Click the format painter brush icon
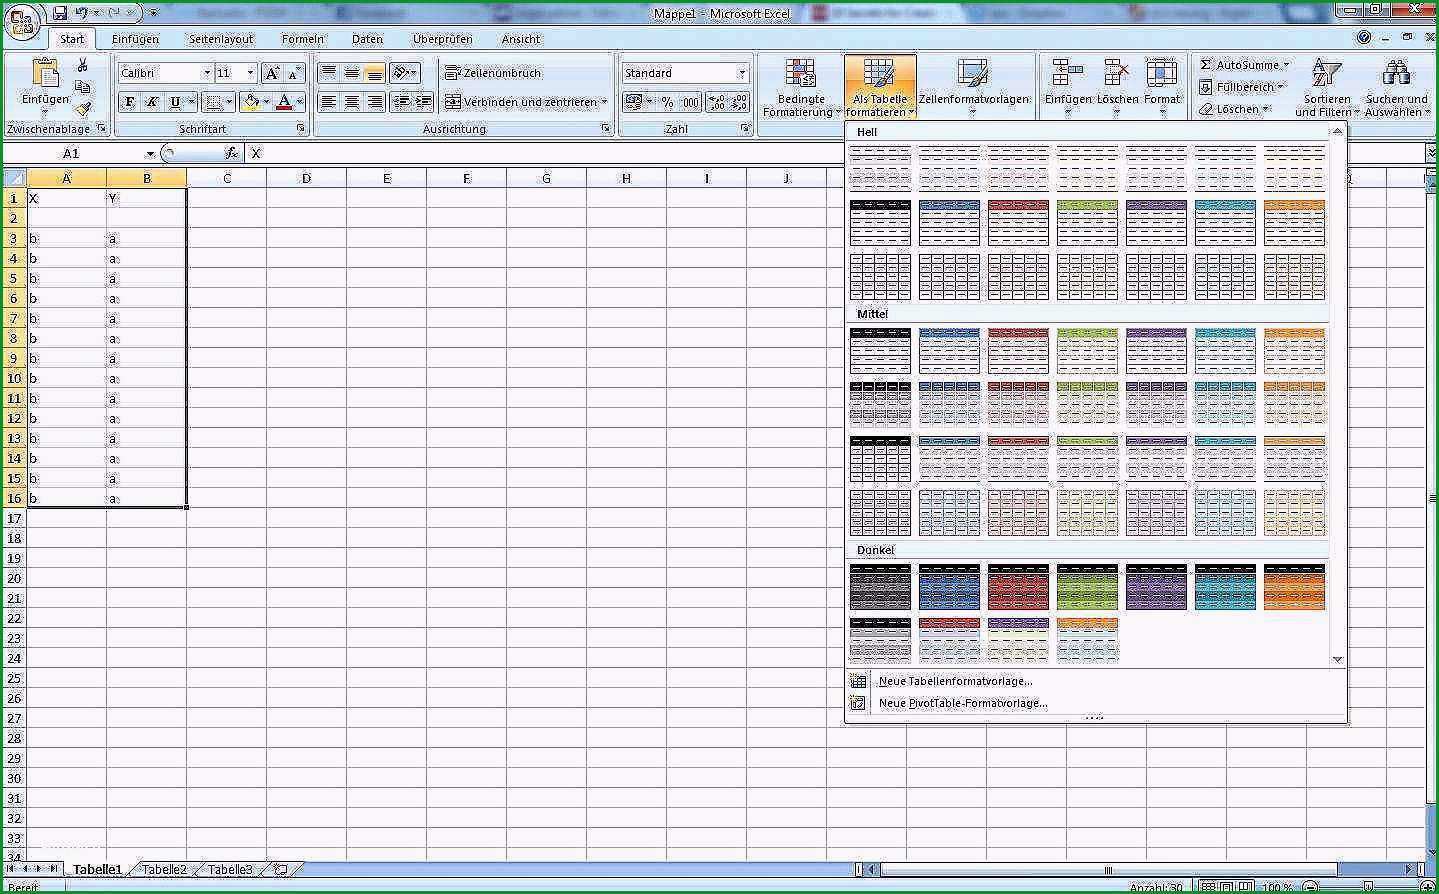 [83, 108]
